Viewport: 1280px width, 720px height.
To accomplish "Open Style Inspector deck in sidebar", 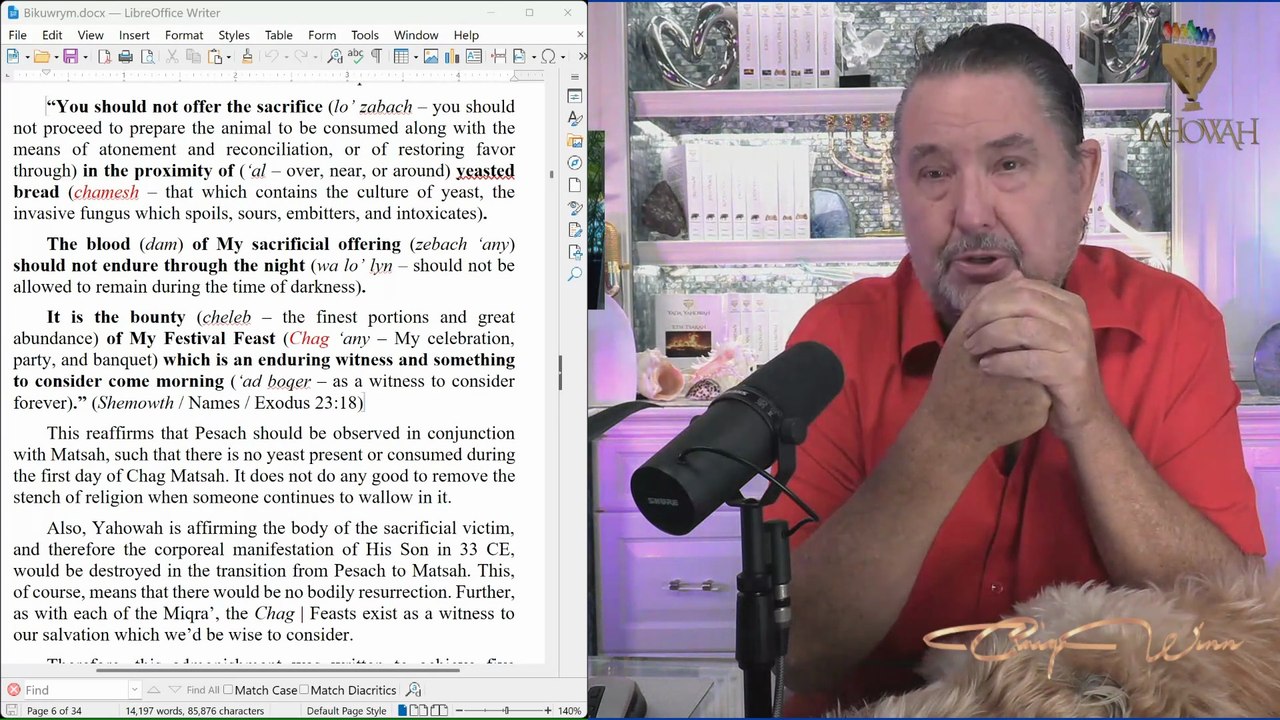I will tap(574, 208).
